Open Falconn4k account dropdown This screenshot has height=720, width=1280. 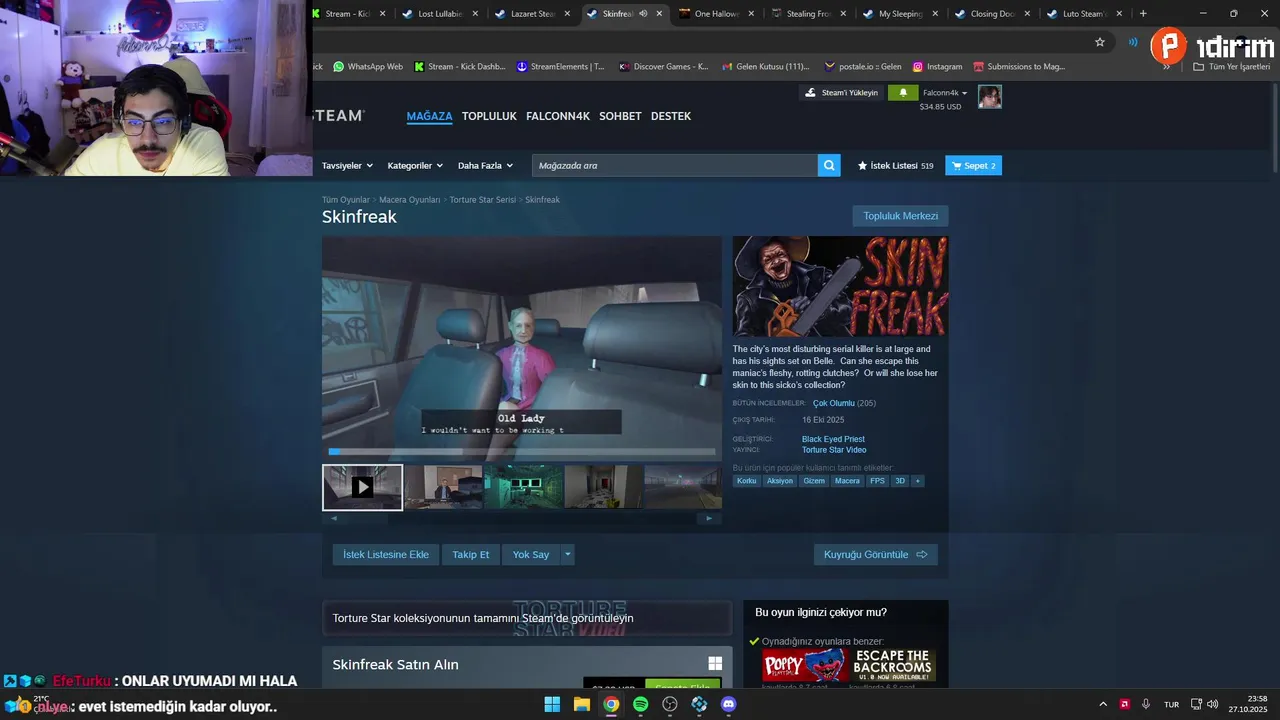(x=945, y=92)
